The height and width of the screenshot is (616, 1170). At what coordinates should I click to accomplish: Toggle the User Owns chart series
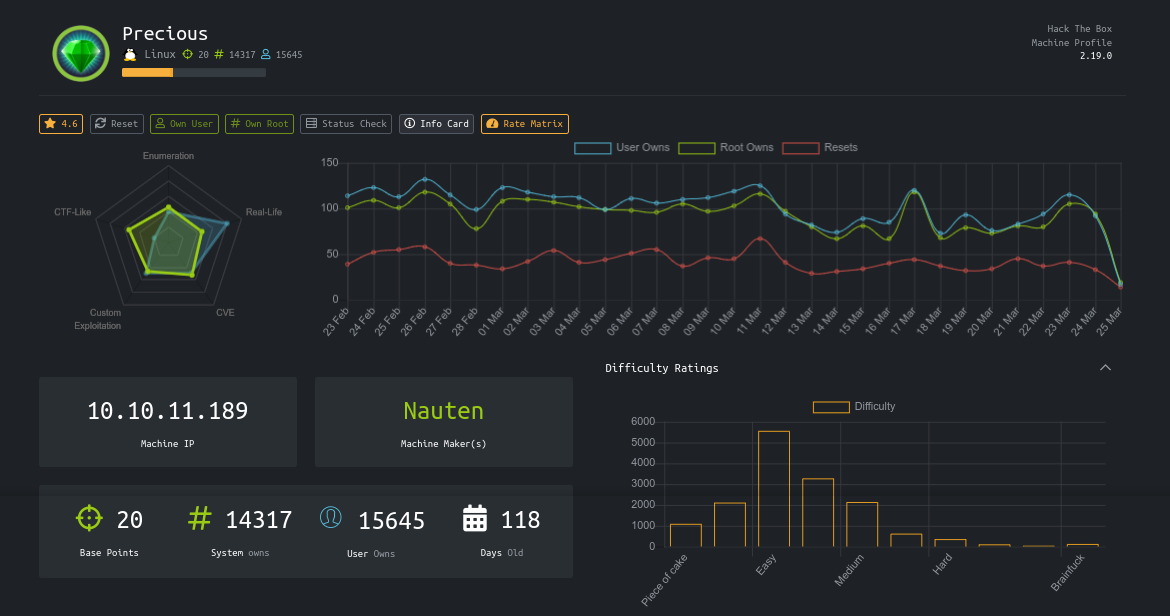pyautogui.click(x=622, y=148)
